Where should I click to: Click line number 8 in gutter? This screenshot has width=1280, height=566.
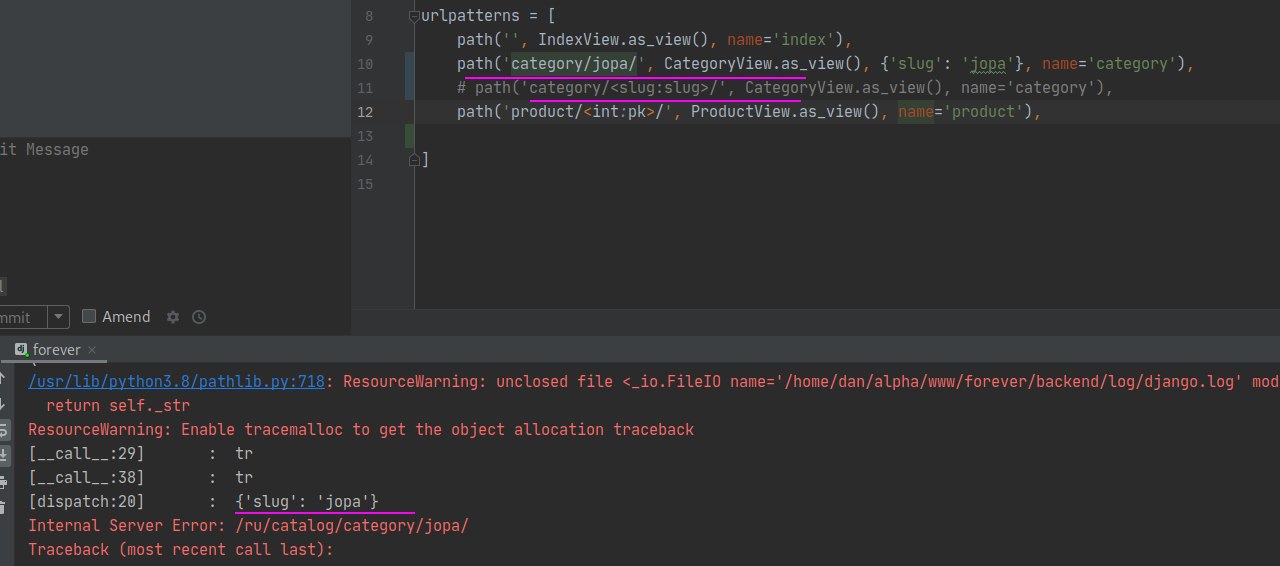pyautogui.click(x=369, y=16)
